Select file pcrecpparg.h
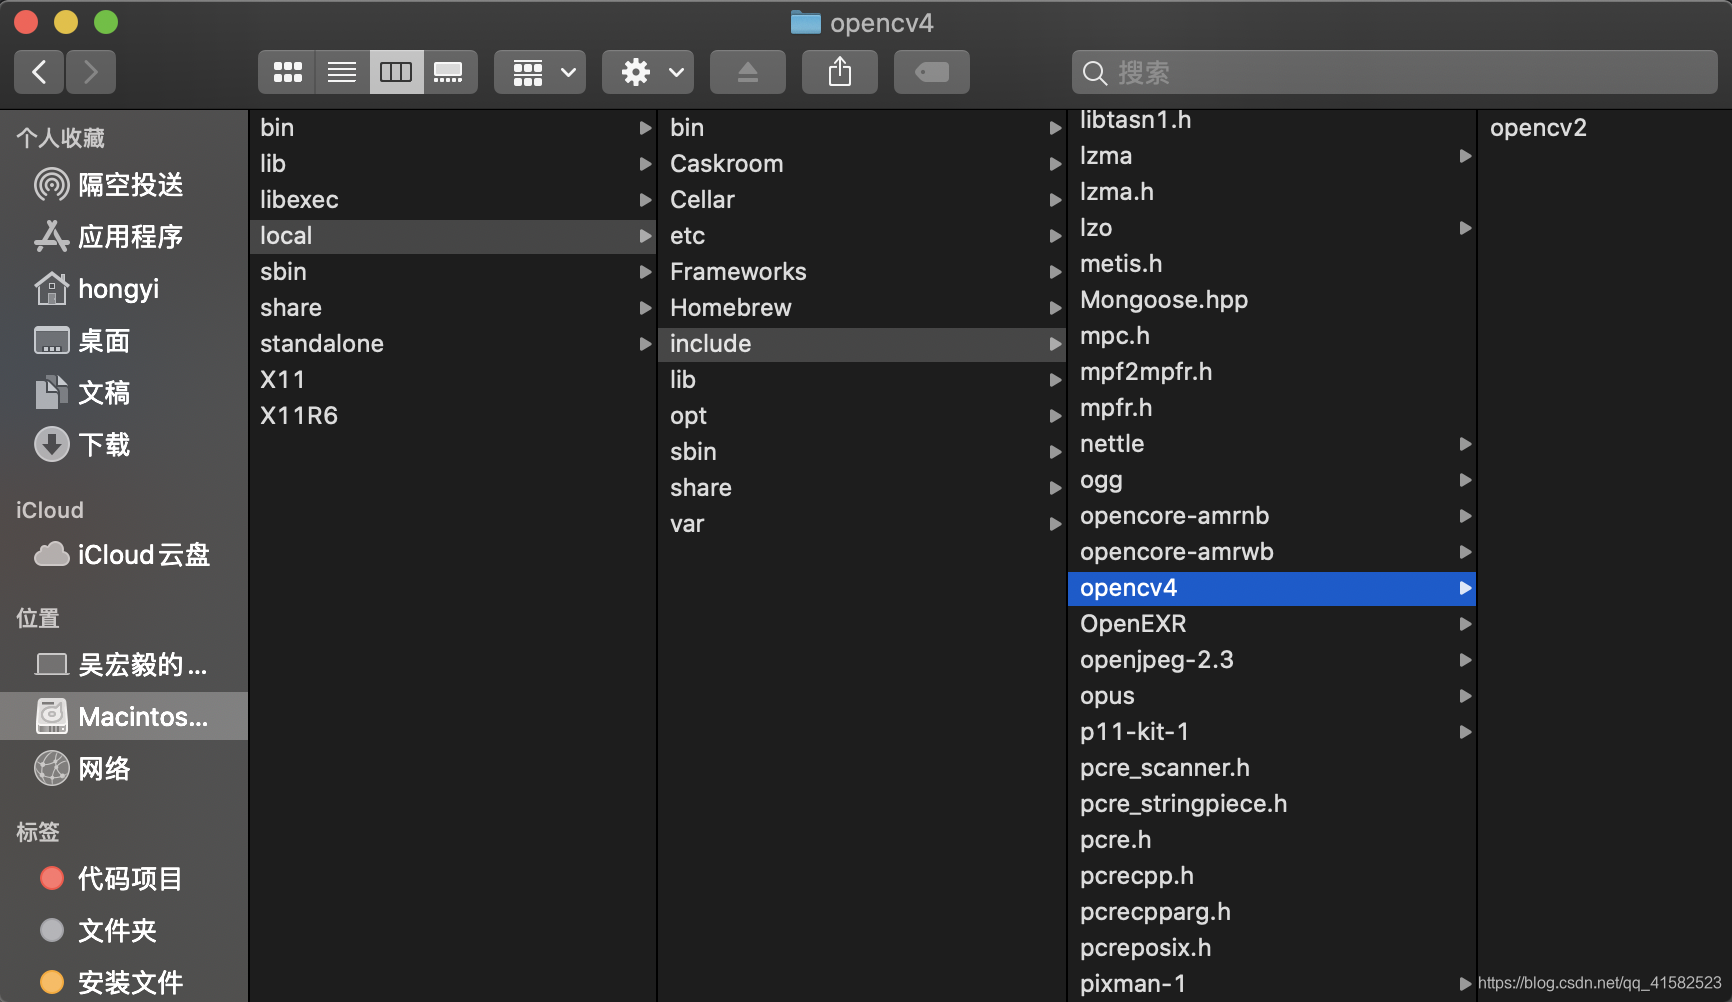The height and width of the screenshot is (1002, 1732). (1272, 912)
